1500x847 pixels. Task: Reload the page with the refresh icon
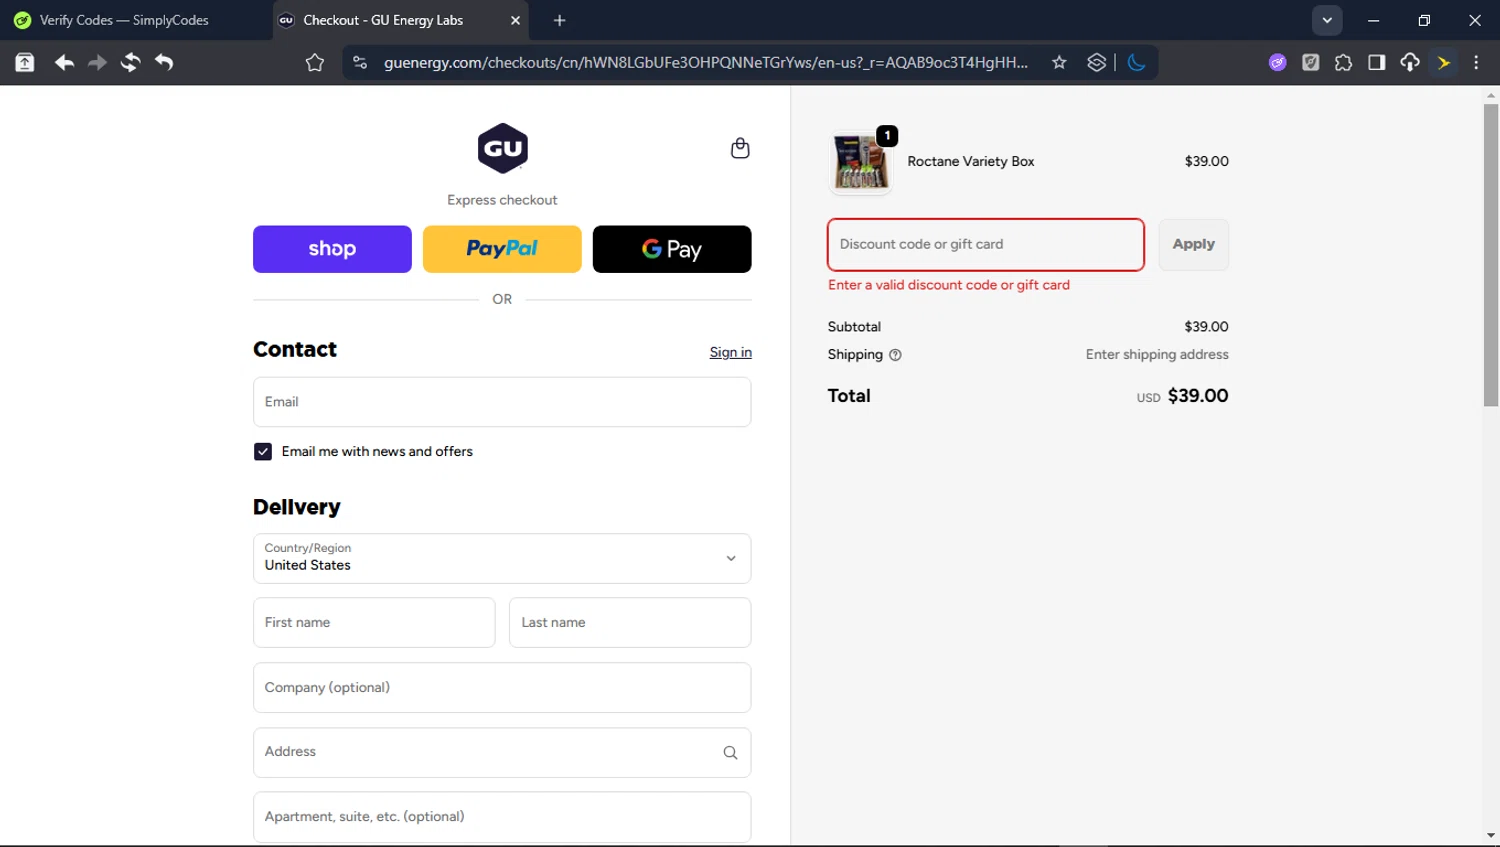pyautogui.click(x=130, y=62)
